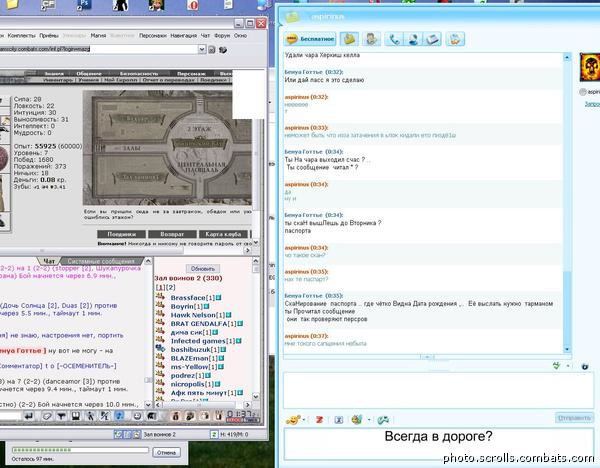This screenshot has width=600, height=468.
Task: Select player Infected games in the list
Action: click(198, 341)
